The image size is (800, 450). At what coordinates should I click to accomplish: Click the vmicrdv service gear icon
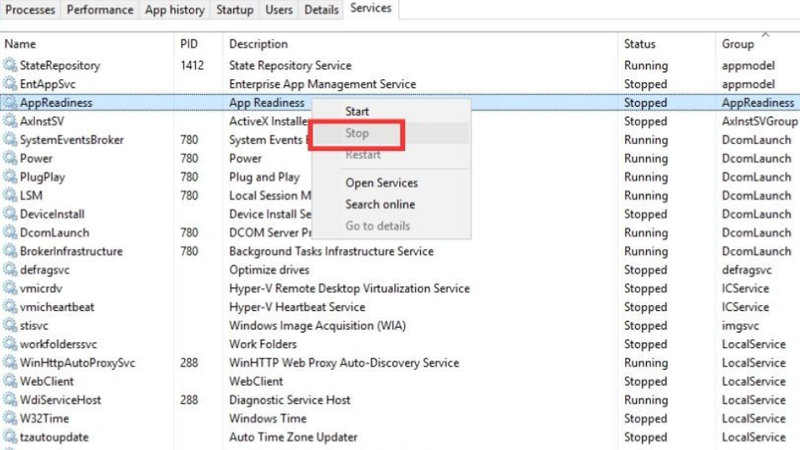click(x=10, y=288)
